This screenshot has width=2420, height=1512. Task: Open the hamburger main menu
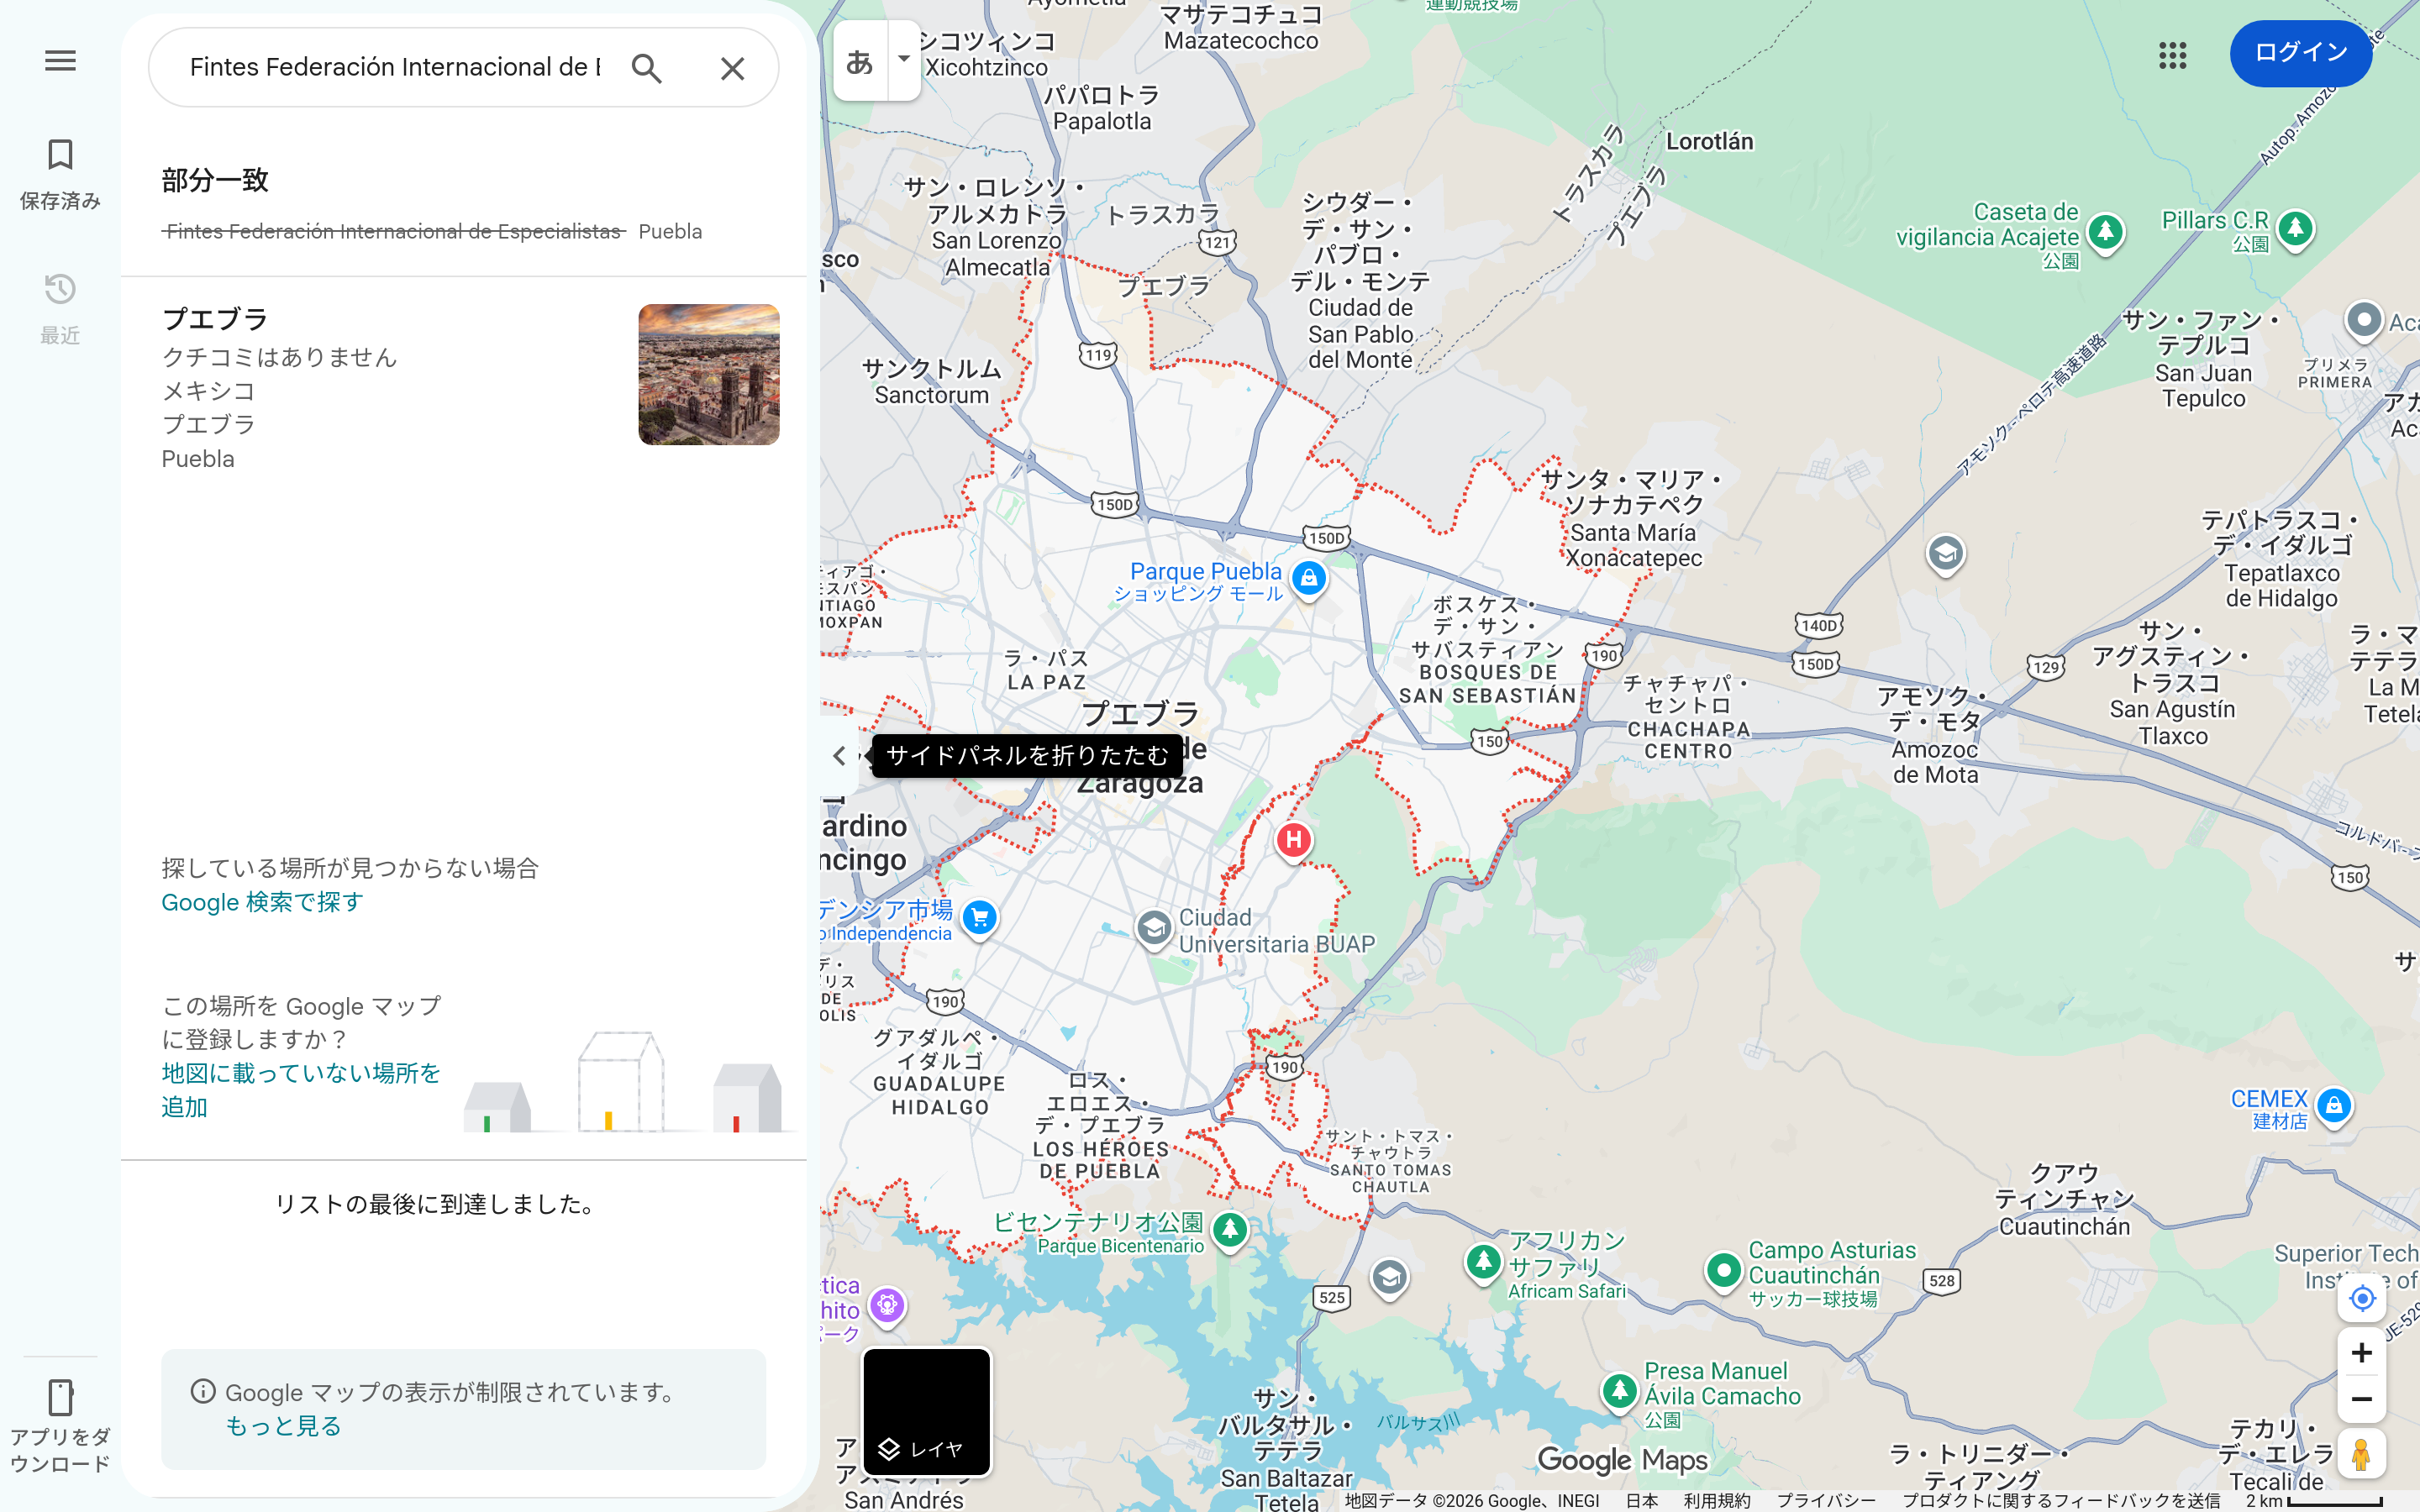pos(60,61)
